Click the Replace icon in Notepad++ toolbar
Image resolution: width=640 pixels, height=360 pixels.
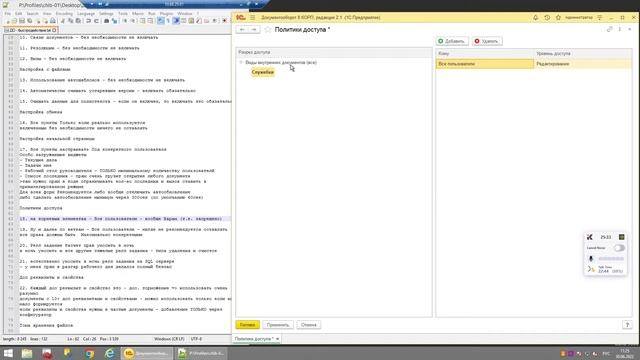point(114,21)
